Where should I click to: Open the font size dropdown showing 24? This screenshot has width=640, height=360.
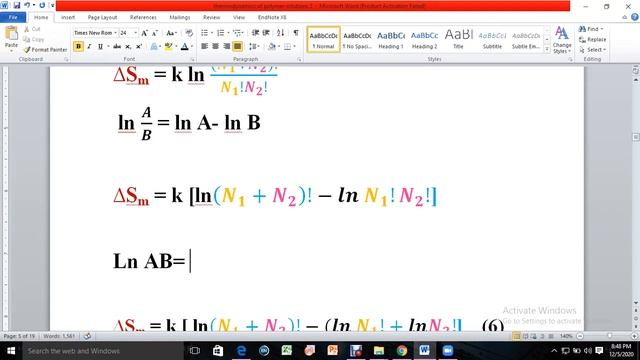(136, 33)
